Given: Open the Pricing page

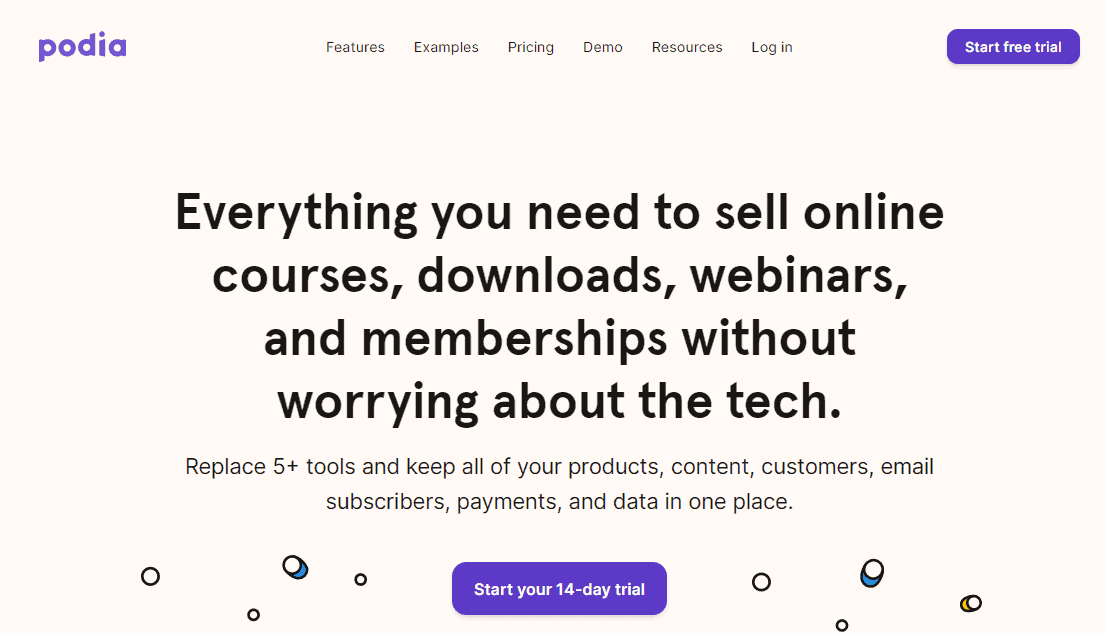Looking at the screenshot, I should tap(531, 47).
